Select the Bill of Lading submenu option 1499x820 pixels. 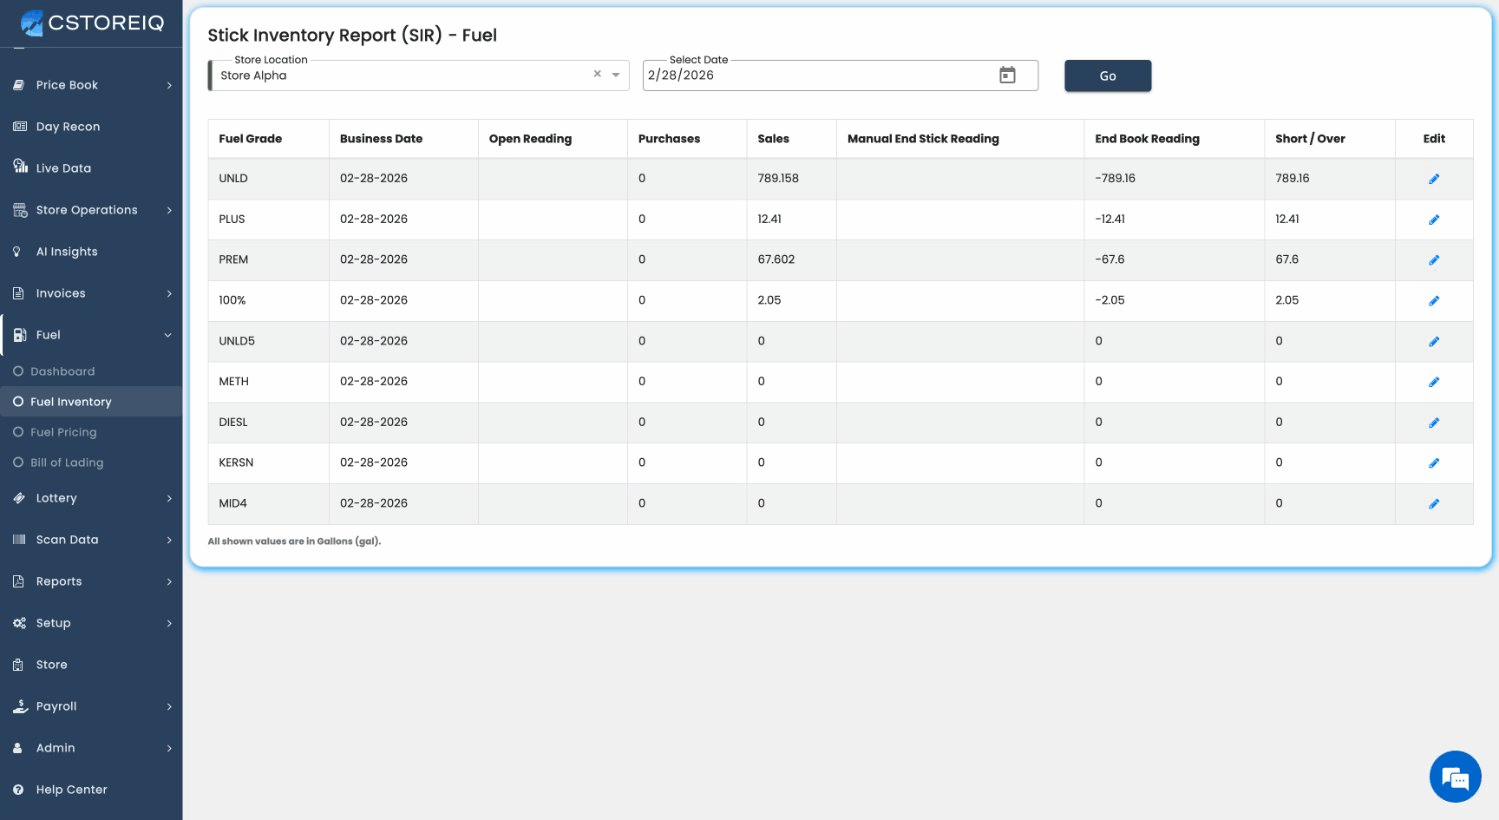[66, 463]
